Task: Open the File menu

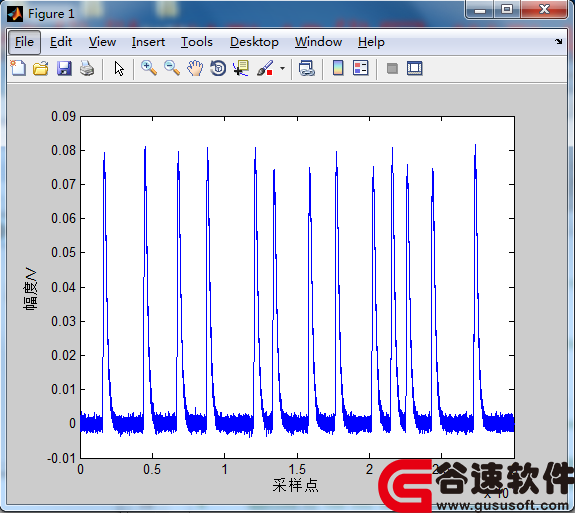Action: coord(24,42)
